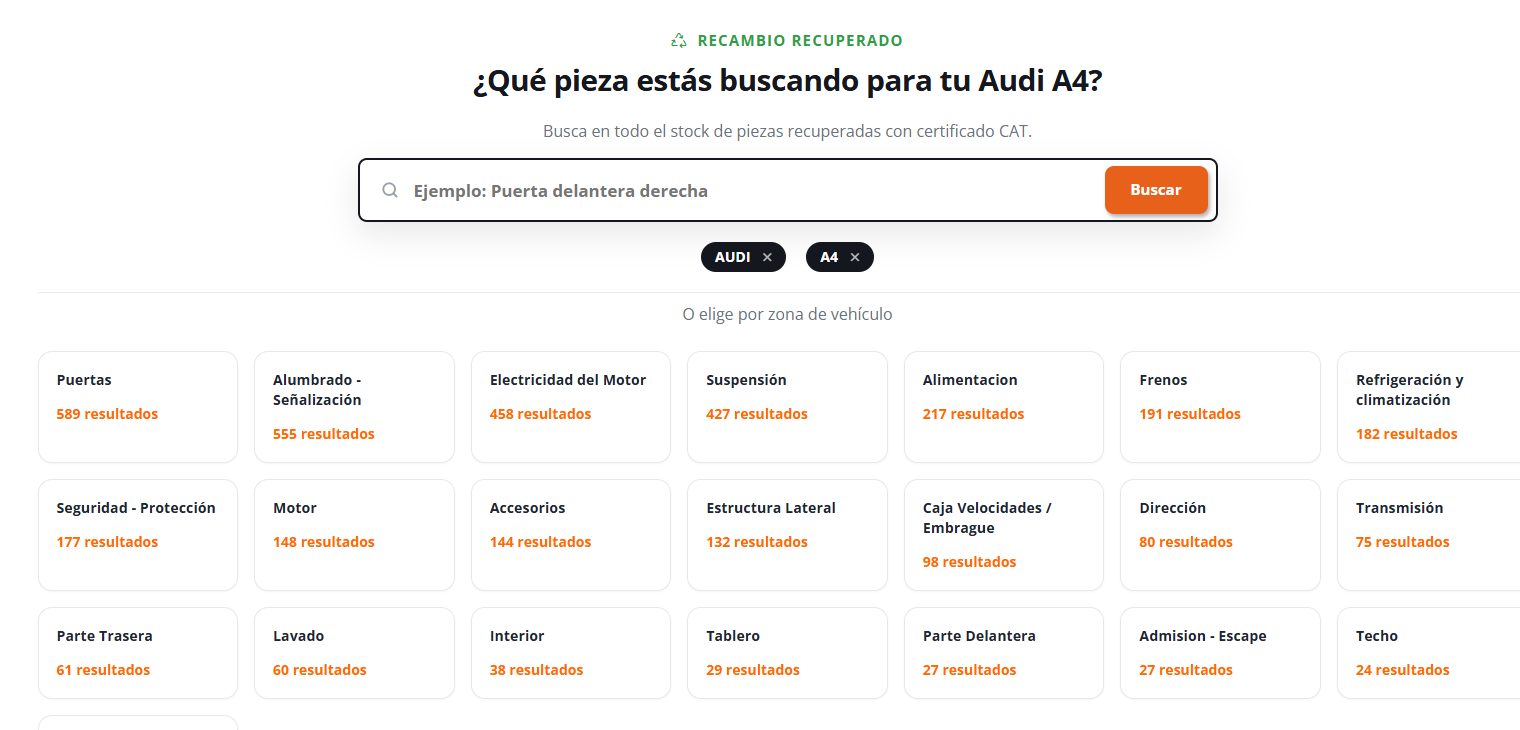Remove the AUDI filter tag
Screen dimensions: 1520x730
click(767, 257)
